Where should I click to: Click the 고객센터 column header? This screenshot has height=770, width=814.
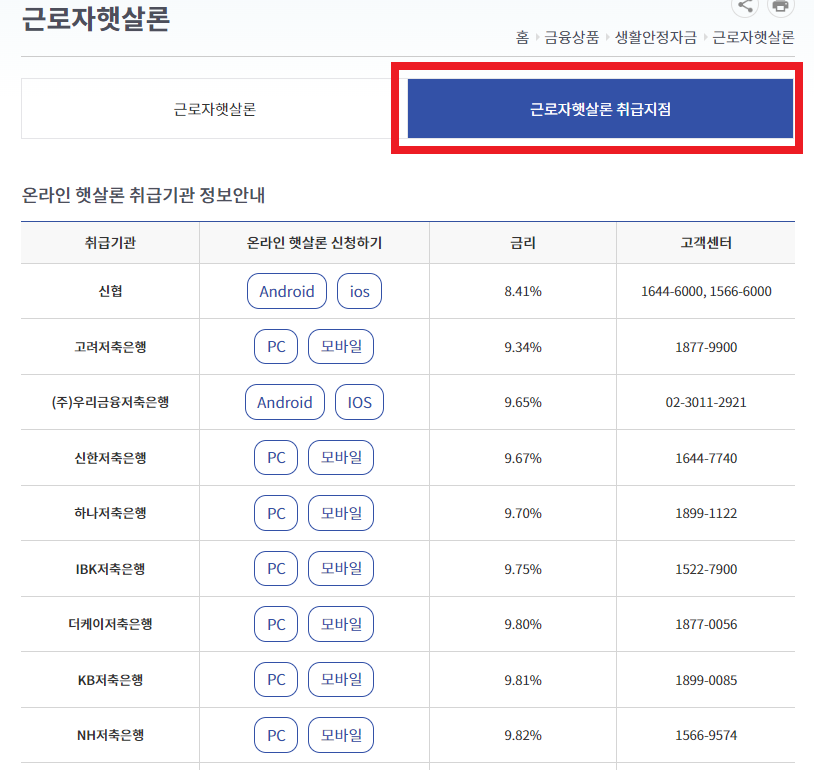point(706,242)
